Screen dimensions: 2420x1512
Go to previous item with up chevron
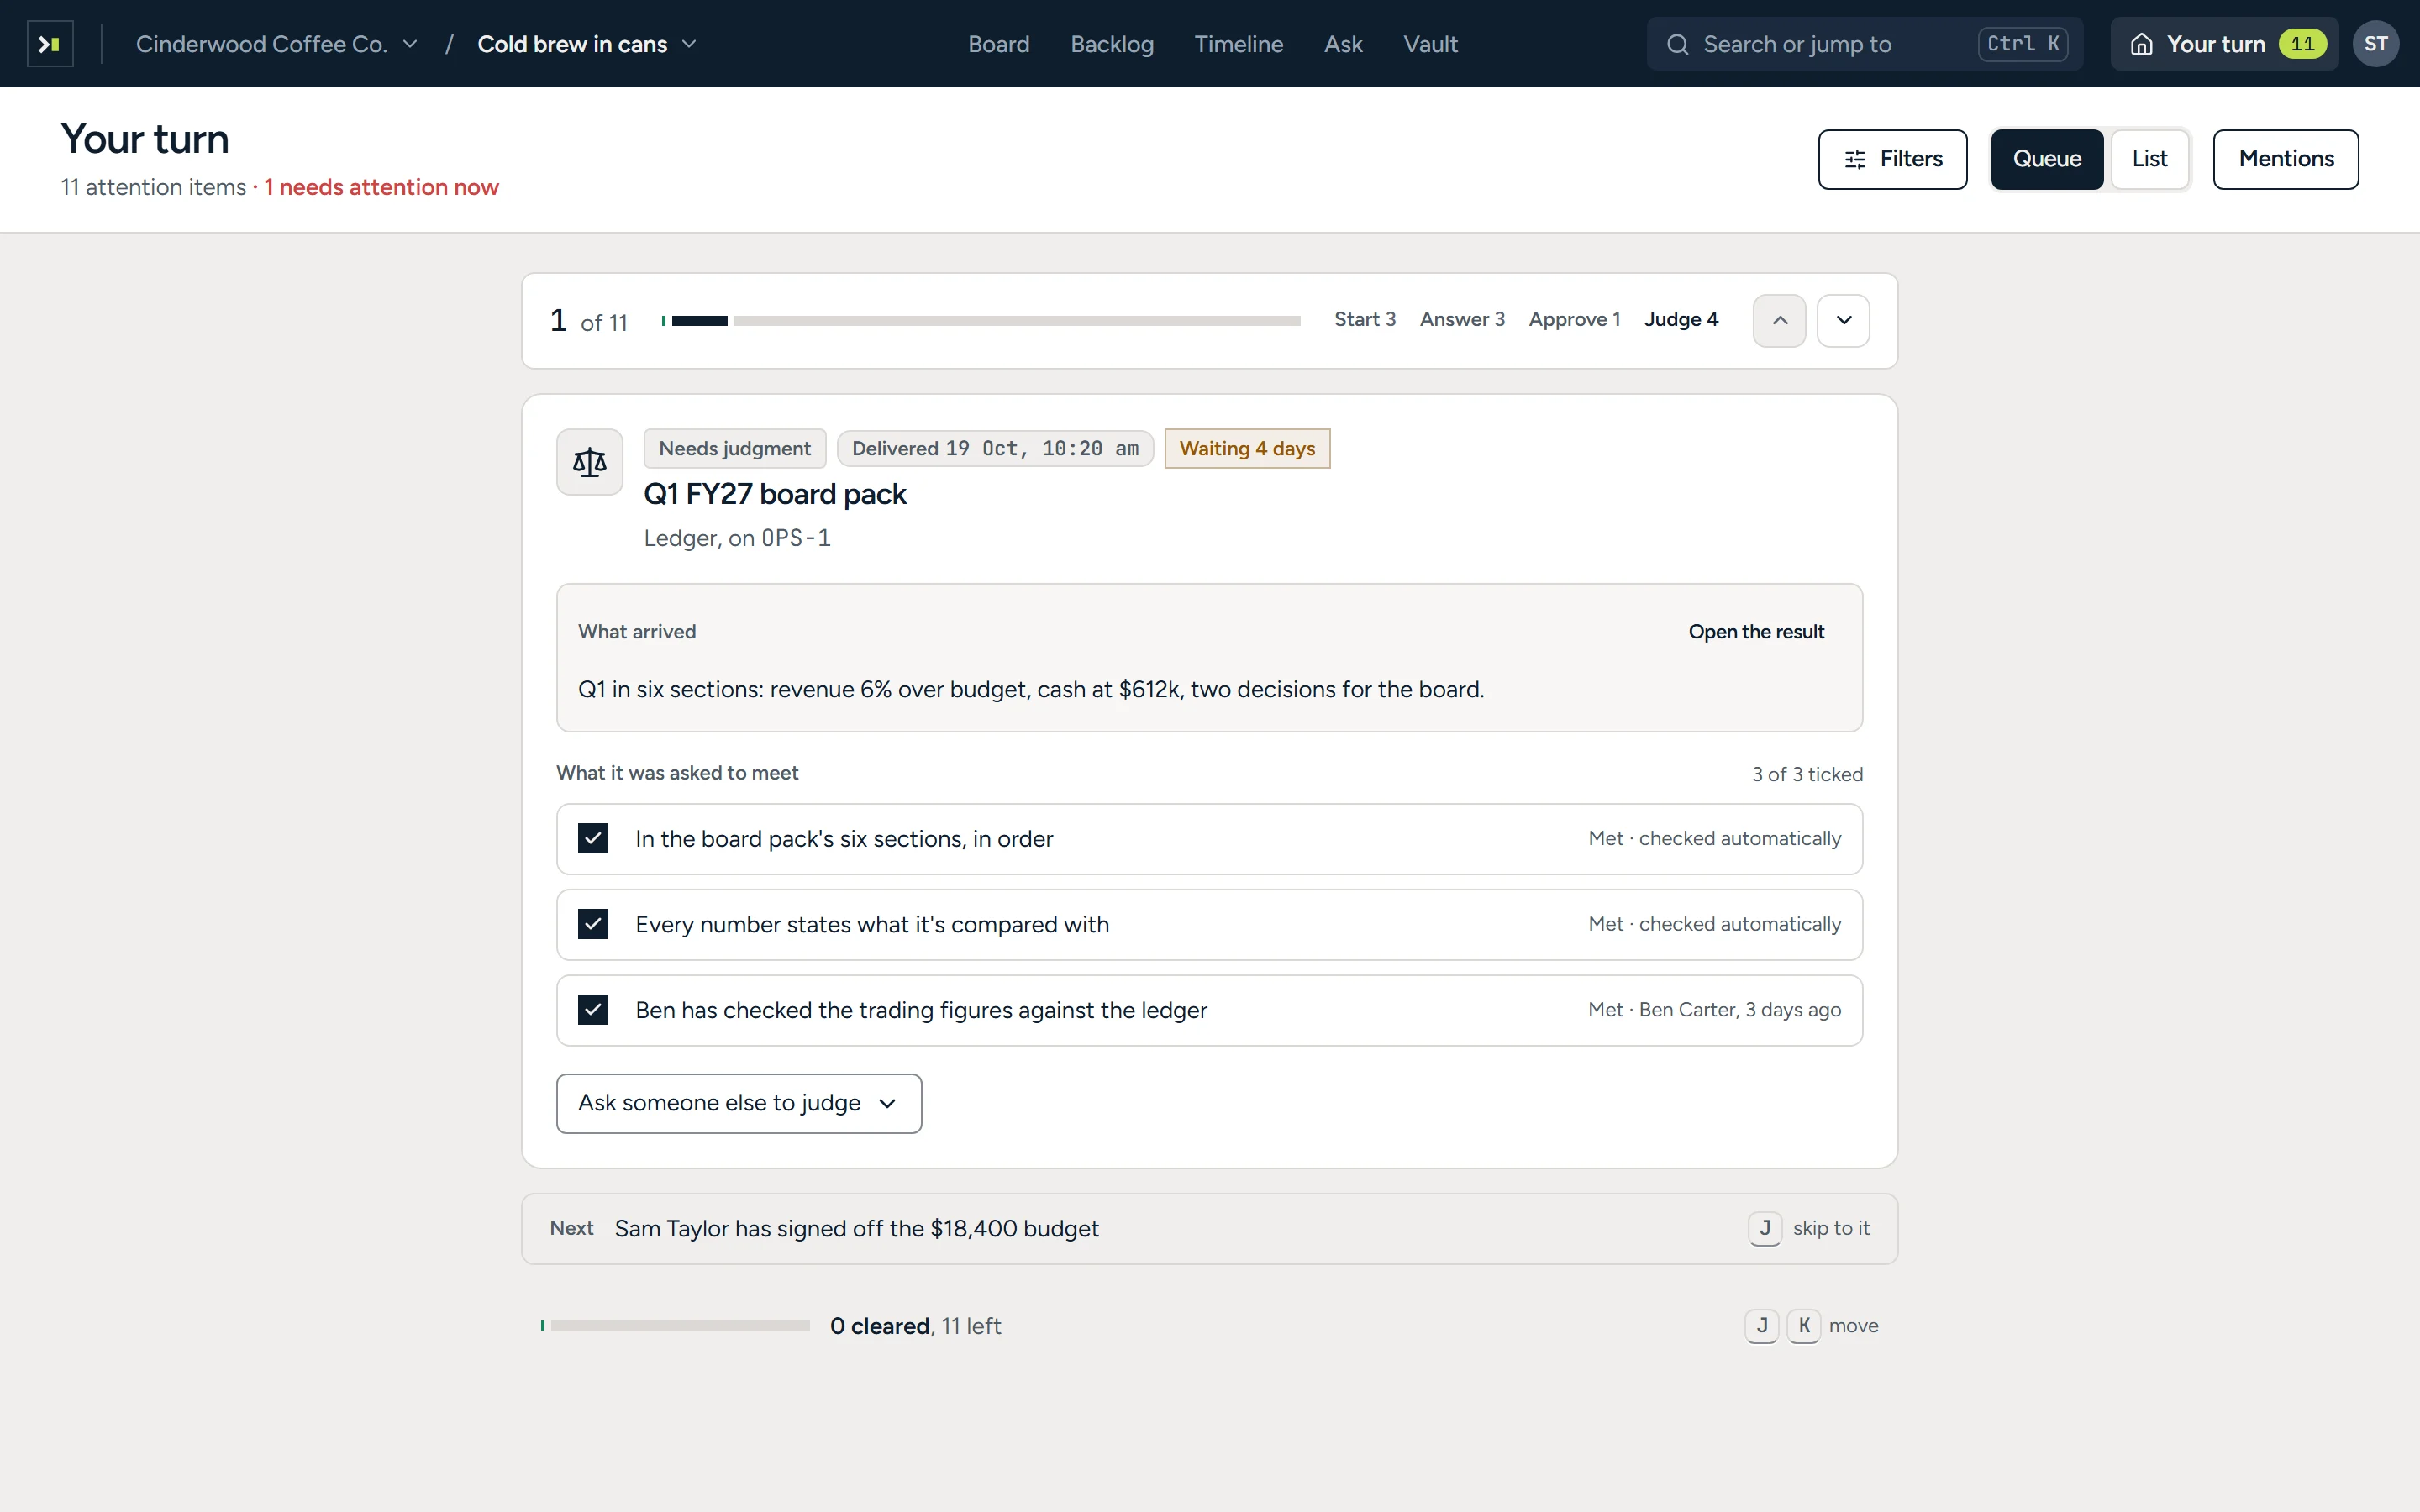click(1779, 321)
